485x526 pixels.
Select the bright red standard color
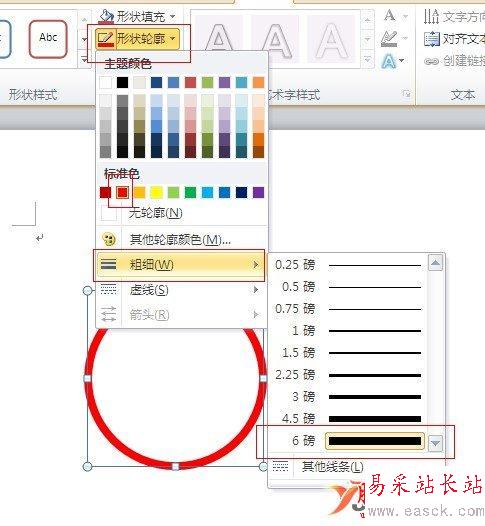click(122, 193)
